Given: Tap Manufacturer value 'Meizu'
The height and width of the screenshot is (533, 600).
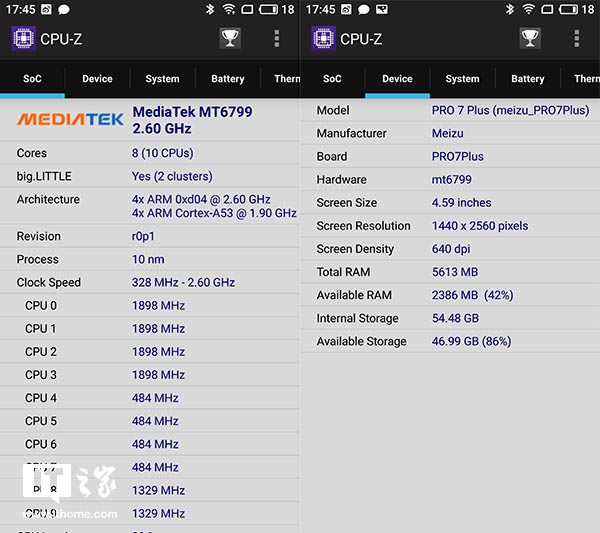Looking at the screenshot, I should tap(447, 133).
